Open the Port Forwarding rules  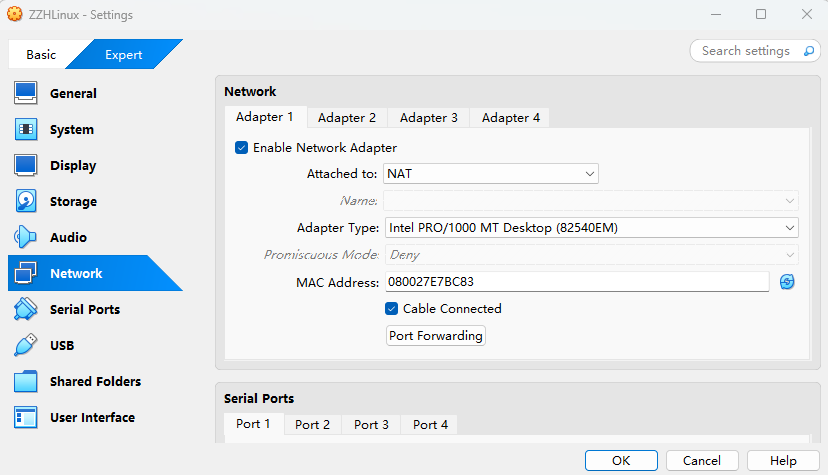pyautogui.click(x=436, y=336)
